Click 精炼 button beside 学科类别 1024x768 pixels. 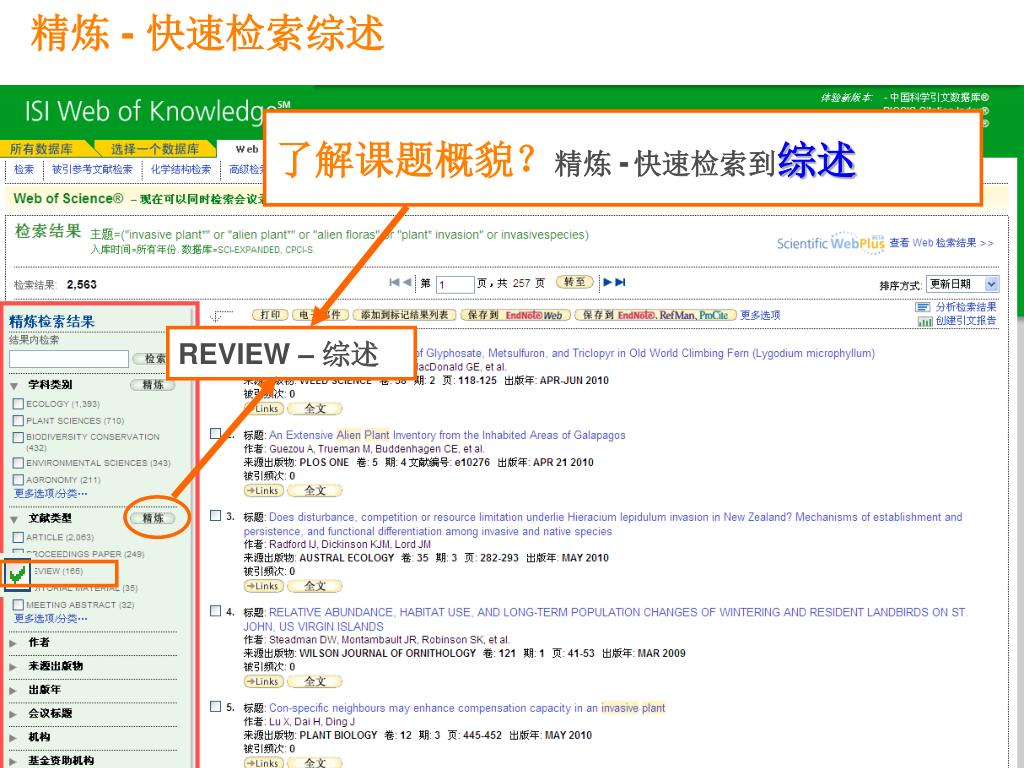coord(153,385)
